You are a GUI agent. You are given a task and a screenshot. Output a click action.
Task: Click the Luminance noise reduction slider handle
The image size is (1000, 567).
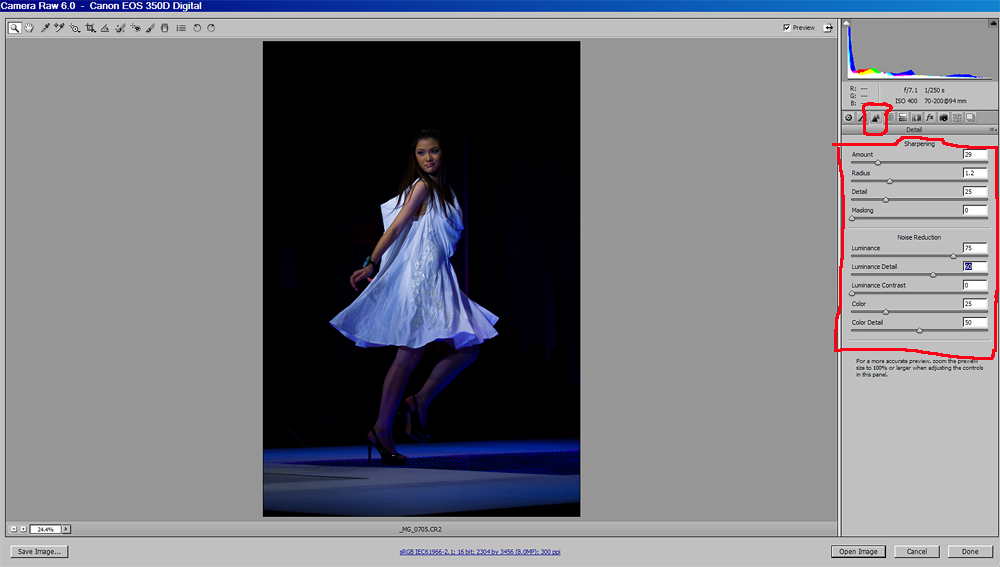(953, 256)
